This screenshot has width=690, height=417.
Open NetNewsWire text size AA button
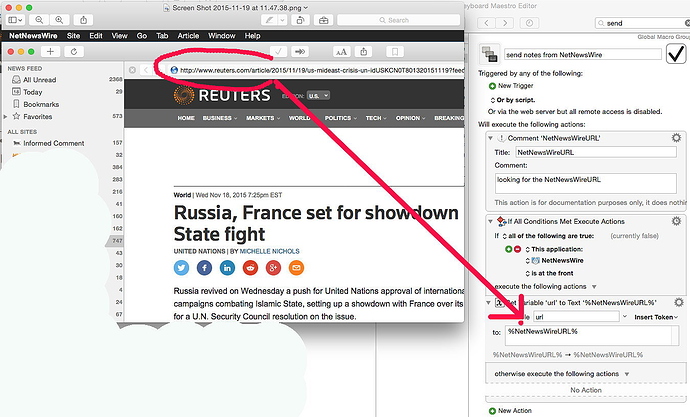[341, 52]
